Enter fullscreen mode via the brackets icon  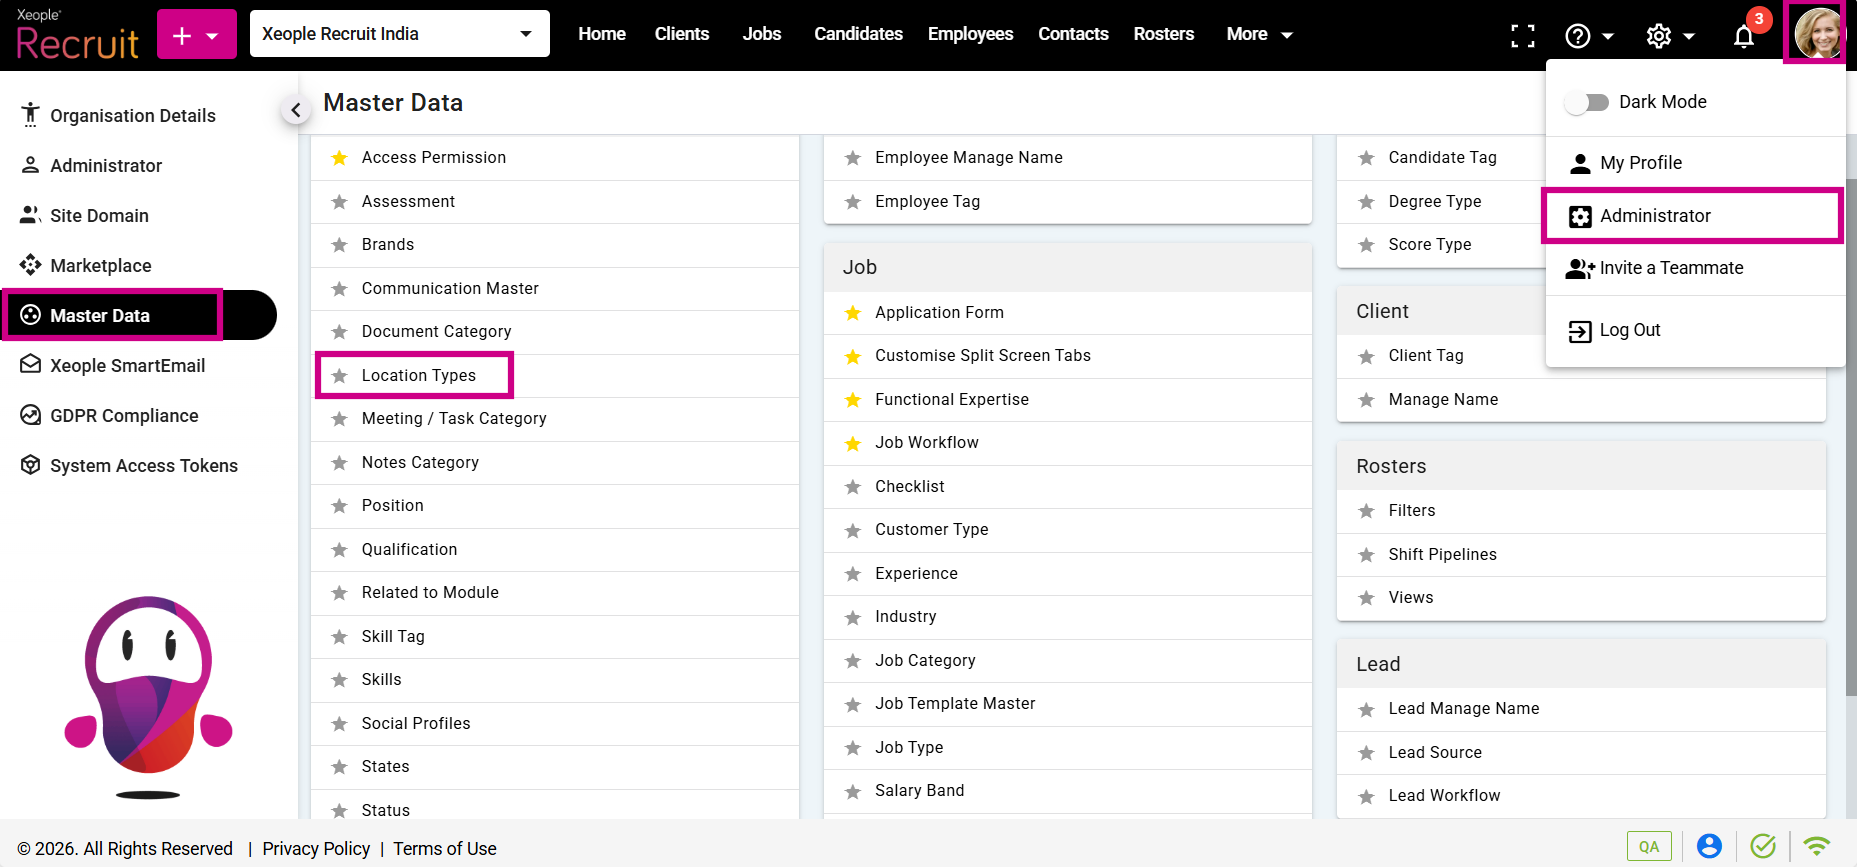pyautogui.click(x=1522, y=36)
